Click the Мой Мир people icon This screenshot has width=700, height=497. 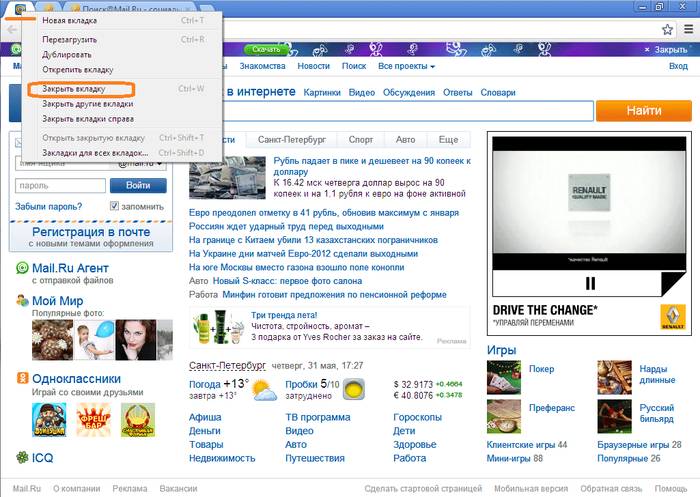[x=22, y=301]
